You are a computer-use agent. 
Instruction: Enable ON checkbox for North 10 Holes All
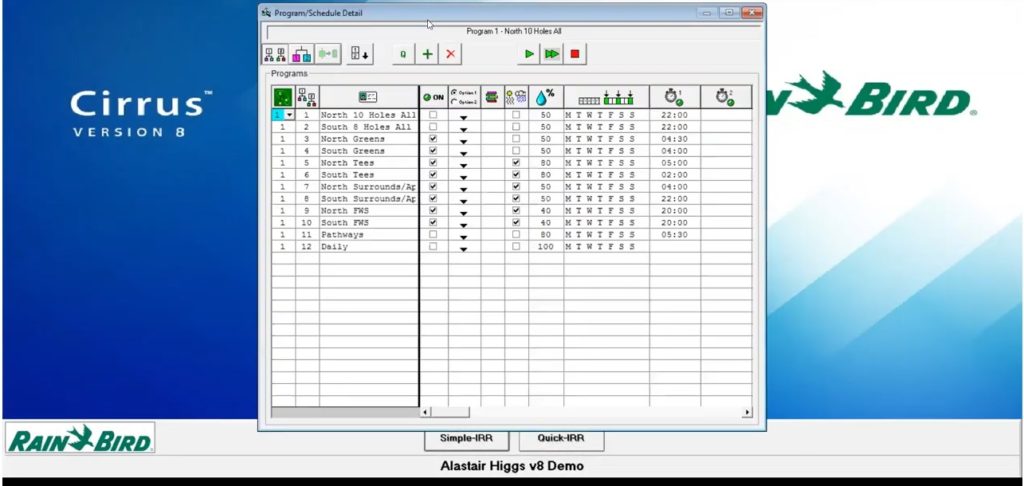coord(433,115)
